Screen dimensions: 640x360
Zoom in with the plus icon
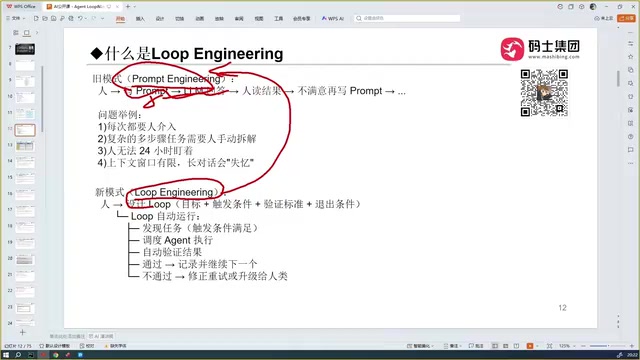[632, 346]
